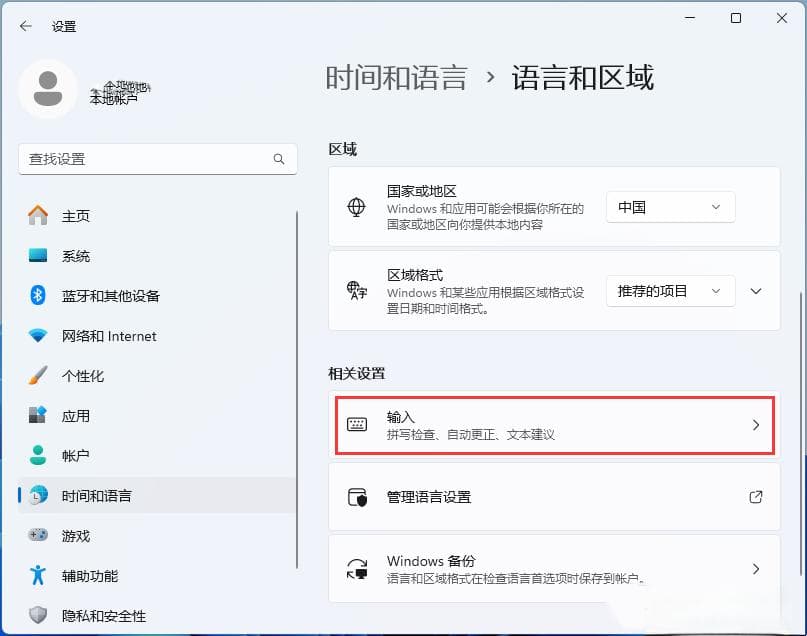Click the 应用 apps icon
Screen dimensions: 807x636
click(38, 415)
